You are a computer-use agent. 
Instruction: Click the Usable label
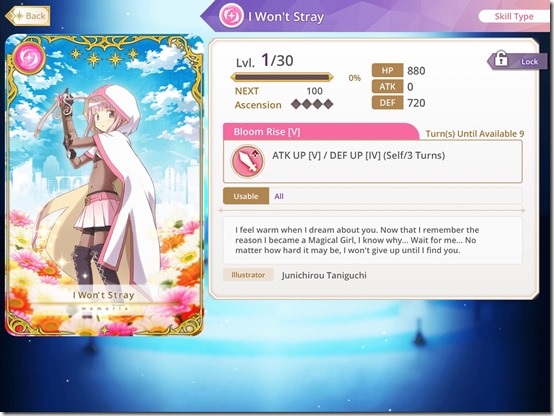click(x=246, y=196)
